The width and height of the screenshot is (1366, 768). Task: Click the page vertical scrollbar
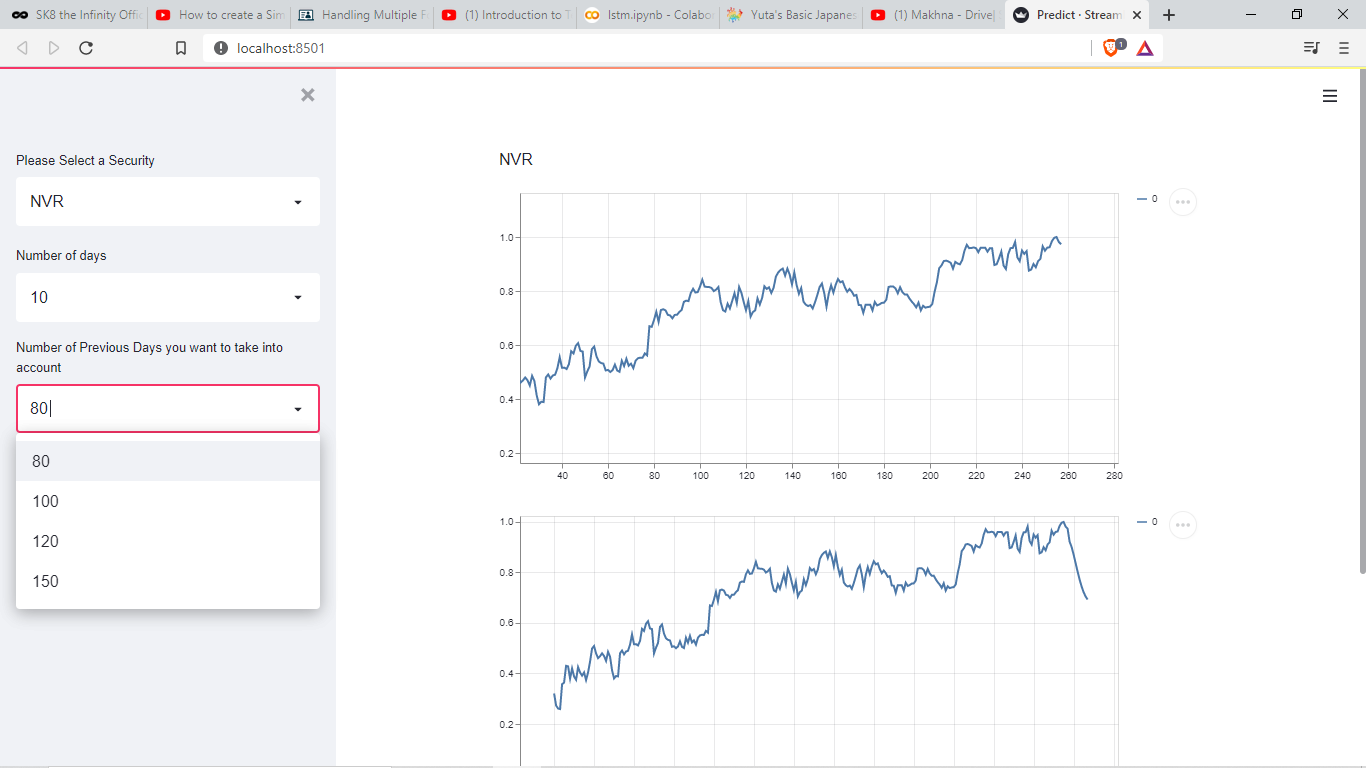click(x=1361, y=320)
